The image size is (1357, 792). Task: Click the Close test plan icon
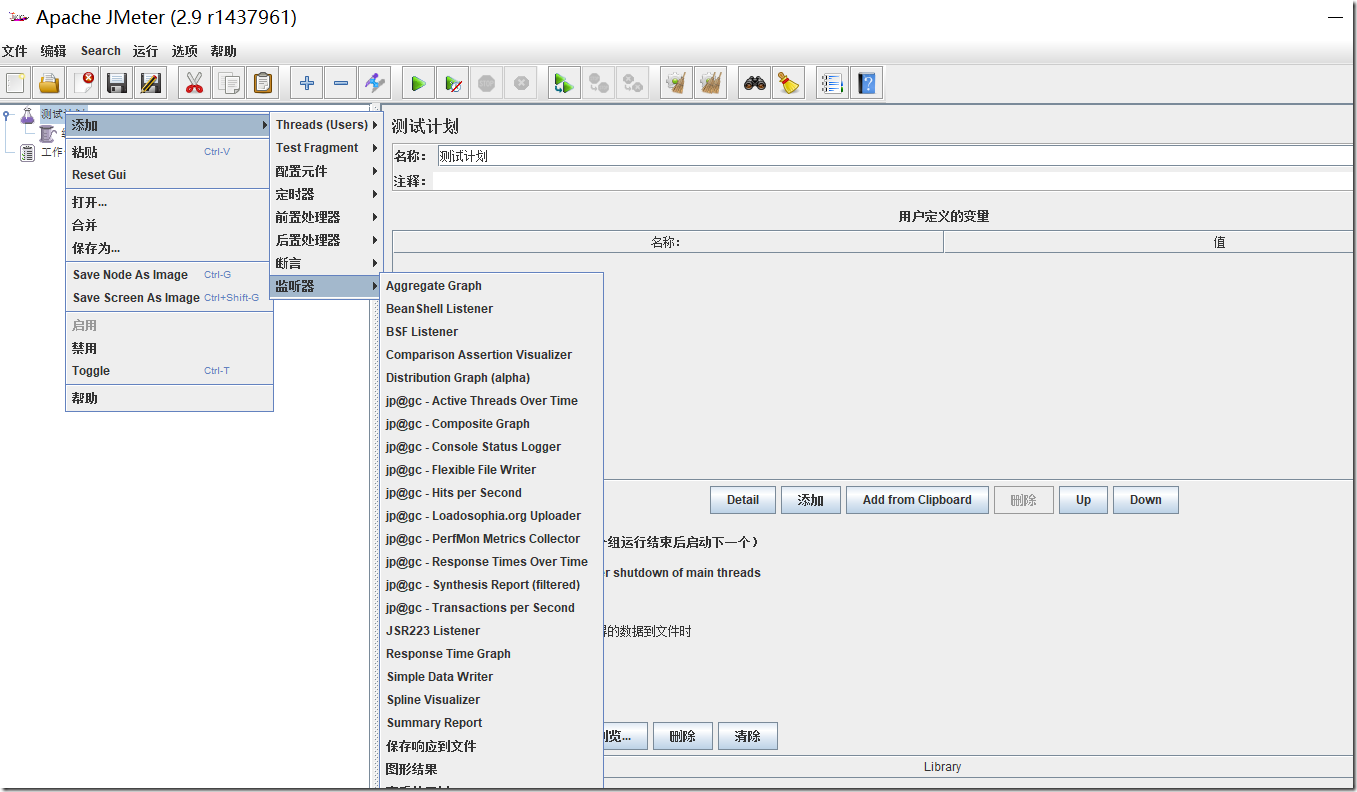[83, 83]
